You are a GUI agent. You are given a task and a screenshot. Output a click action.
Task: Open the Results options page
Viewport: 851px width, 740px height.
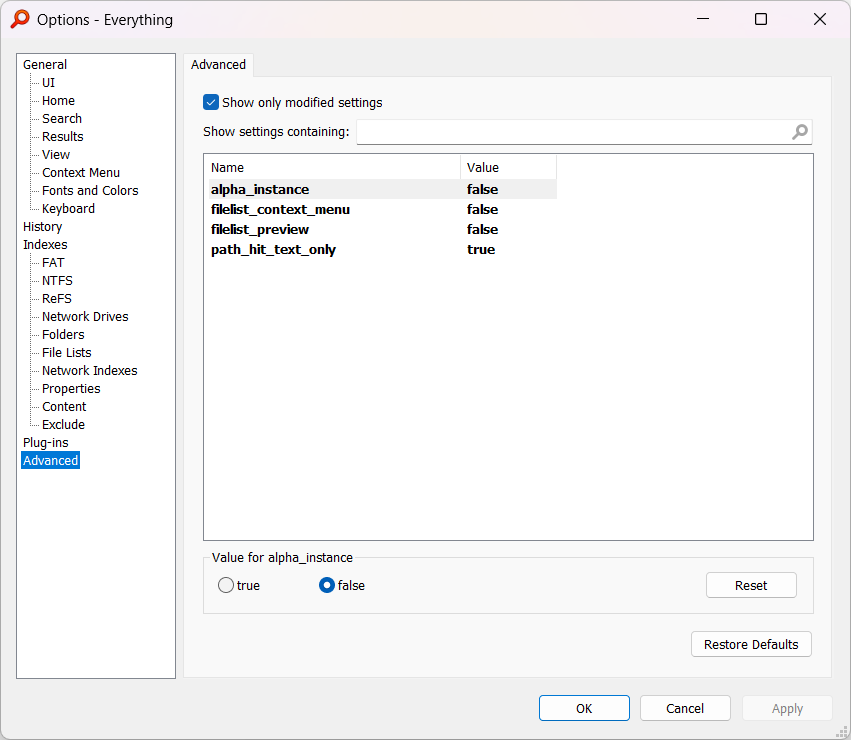pos(62,136)
